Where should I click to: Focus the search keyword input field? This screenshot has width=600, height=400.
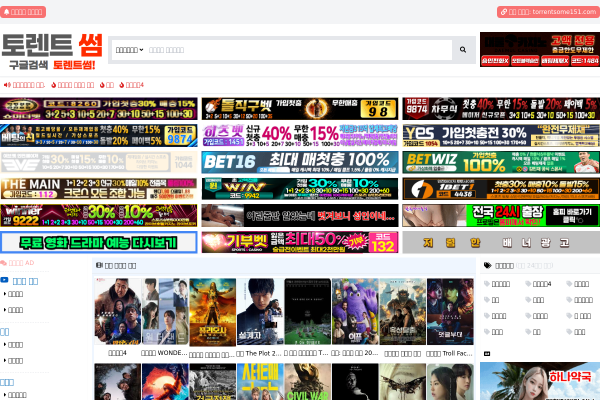click(x=298, y=50)
